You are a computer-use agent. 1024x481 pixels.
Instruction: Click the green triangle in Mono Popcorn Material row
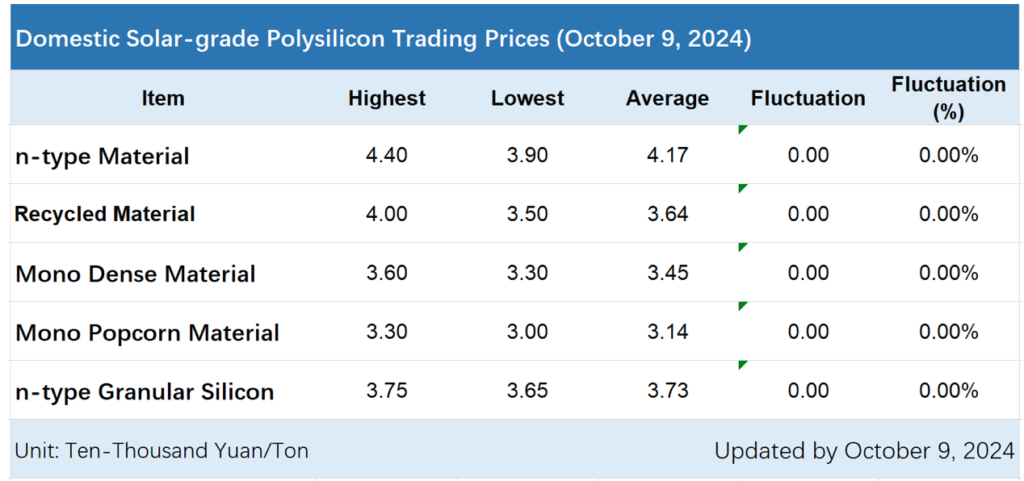coord(742,306)
